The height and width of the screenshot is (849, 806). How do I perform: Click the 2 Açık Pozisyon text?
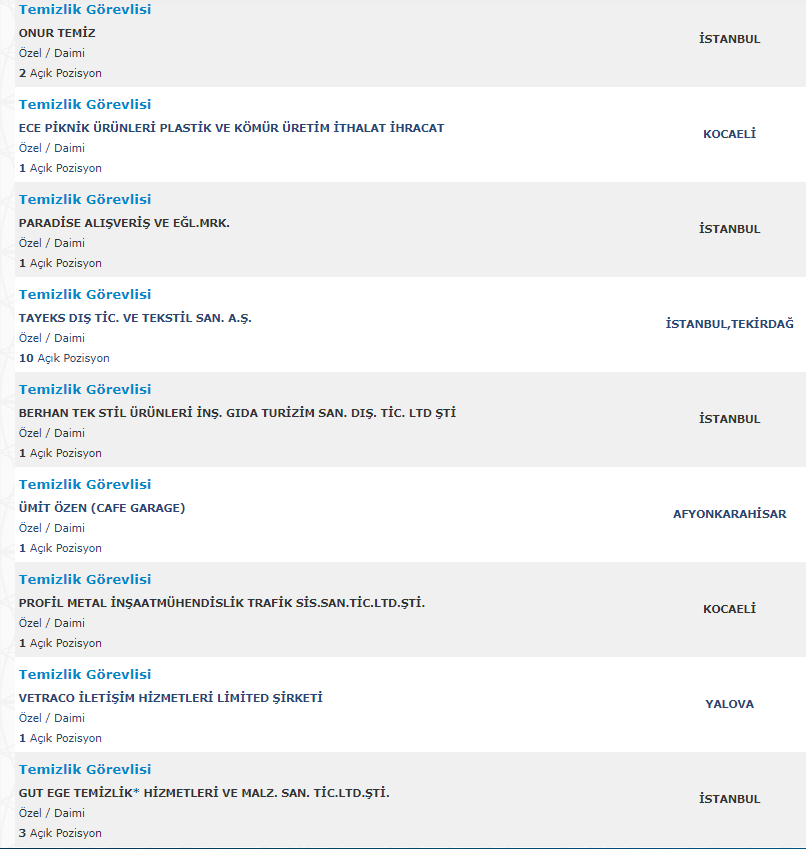(60, 73)
